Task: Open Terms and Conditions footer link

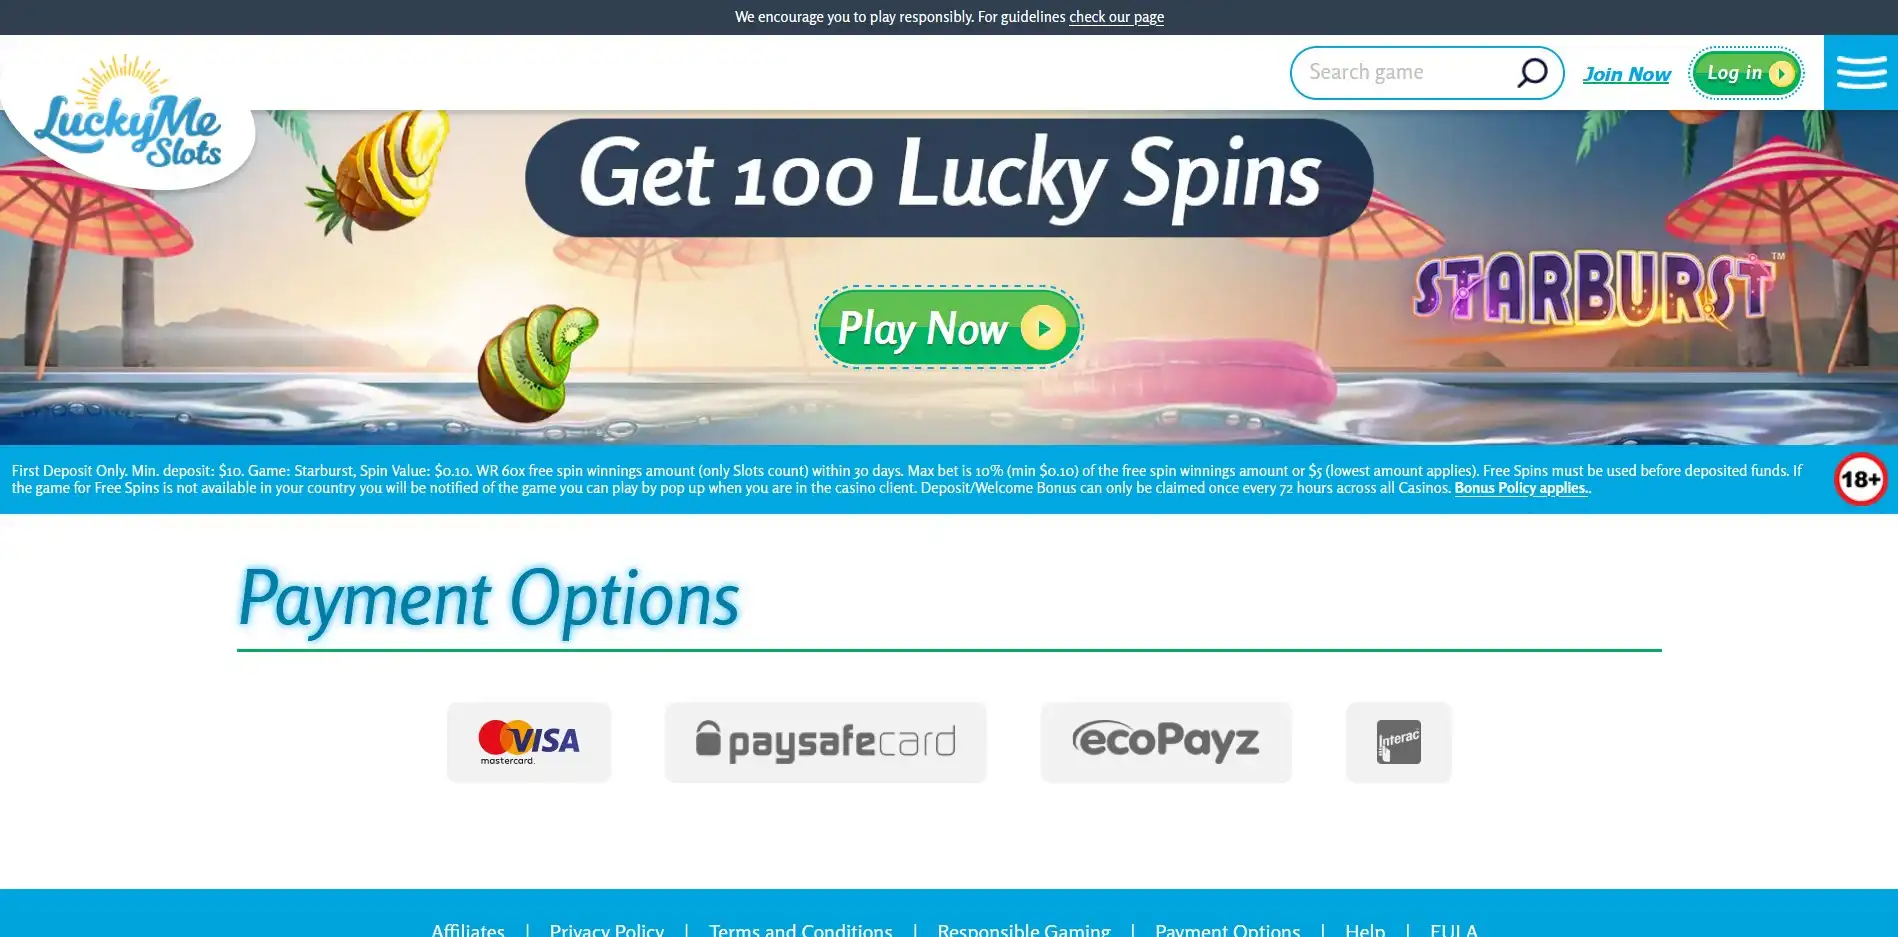Action: (x=801, y=929)
